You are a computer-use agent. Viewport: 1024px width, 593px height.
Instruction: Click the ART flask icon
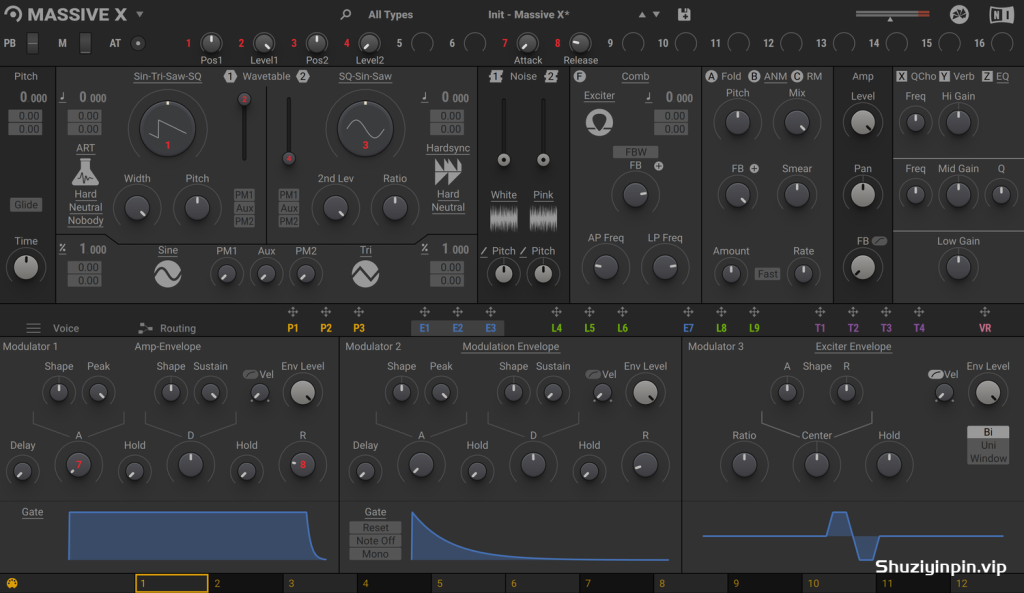pos(85,172)
